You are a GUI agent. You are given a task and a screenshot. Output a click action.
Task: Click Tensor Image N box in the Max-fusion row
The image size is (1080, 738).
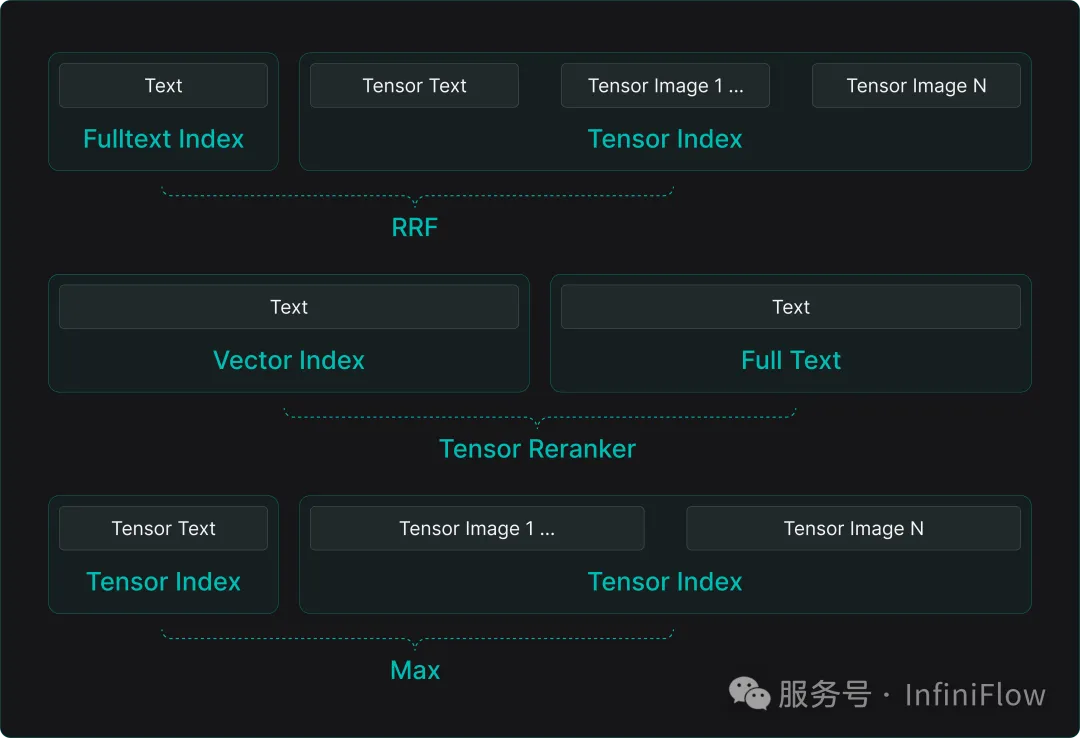[853, 529]
